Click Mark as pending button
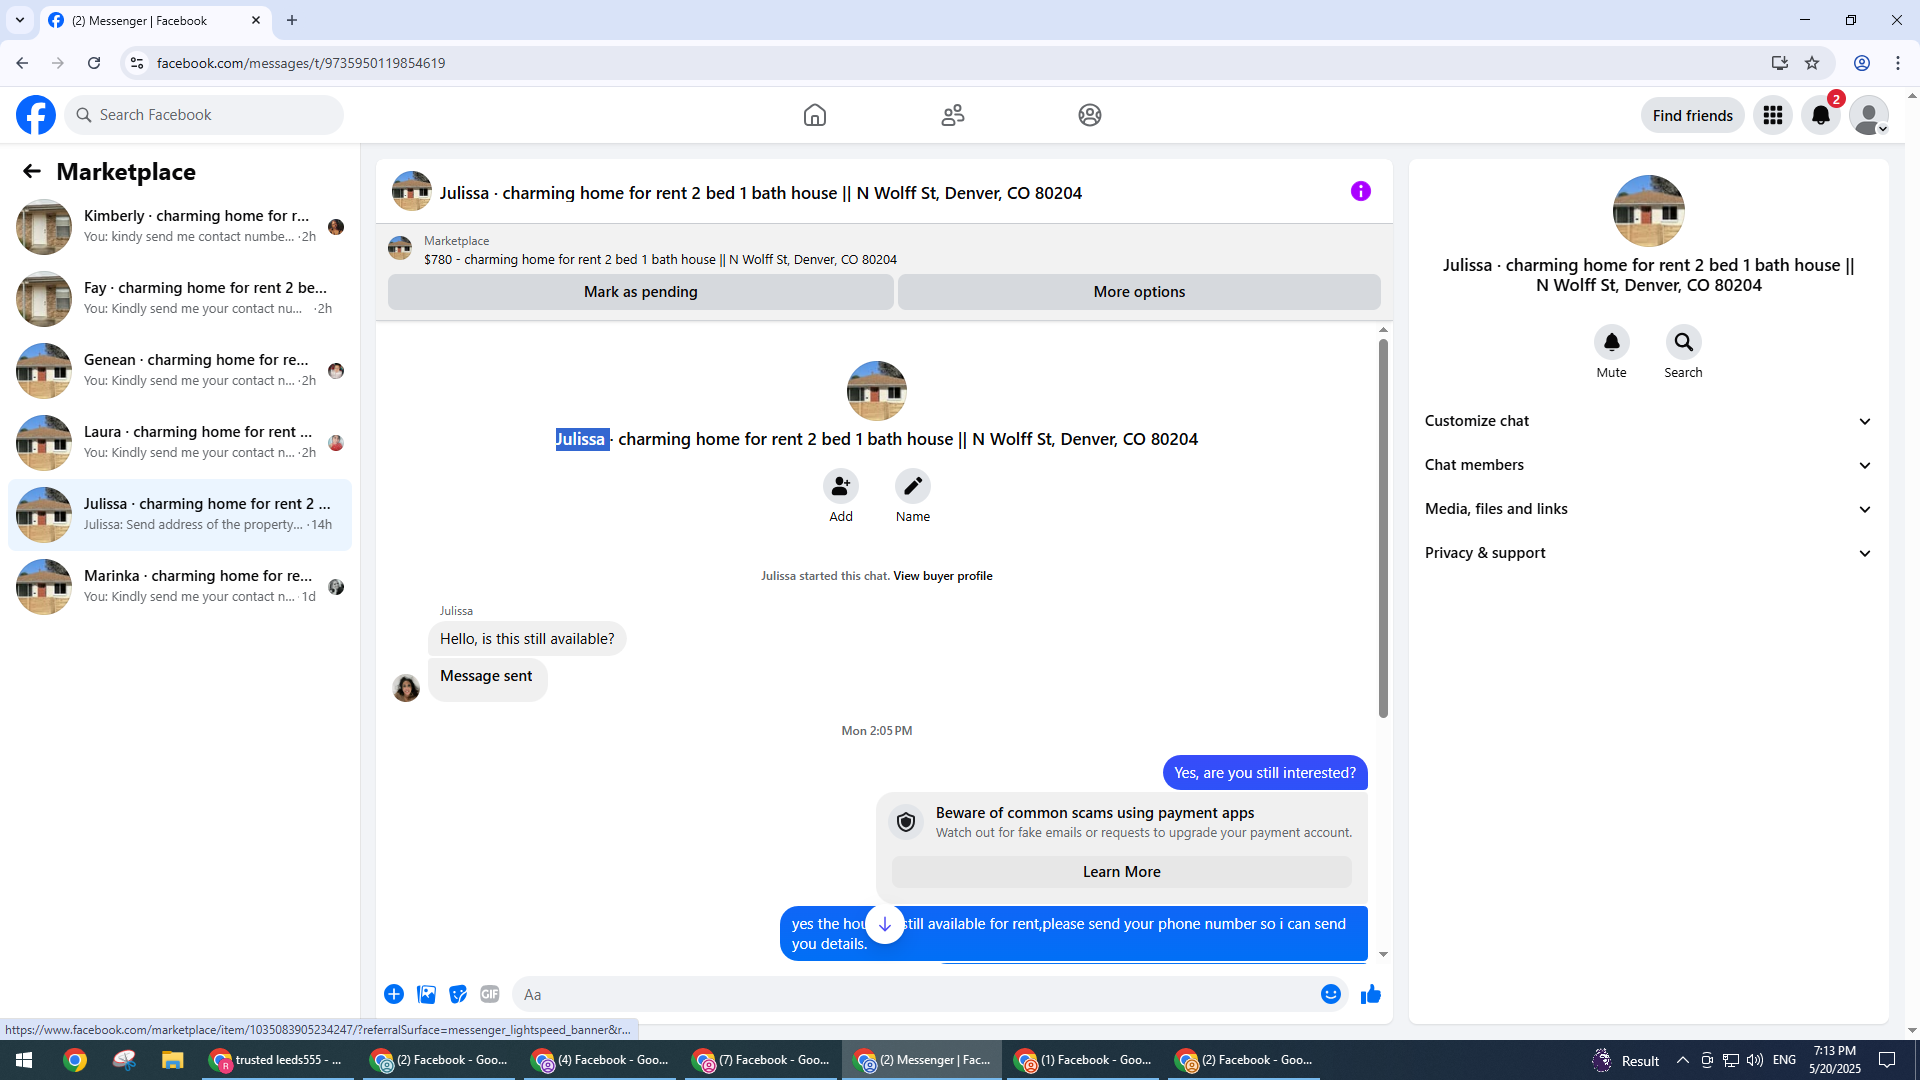 (640, 292)
